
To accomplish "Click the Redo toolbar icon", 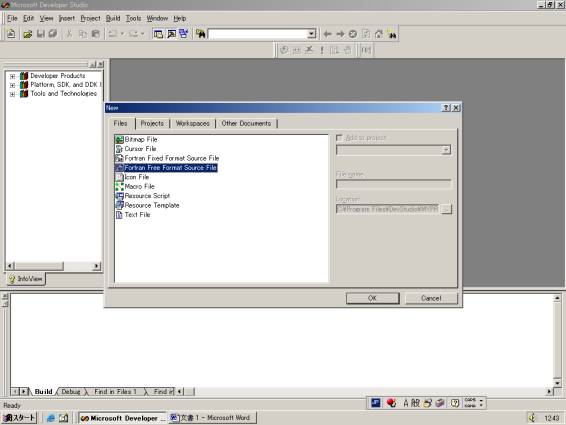I will click(x=133, y=34).
